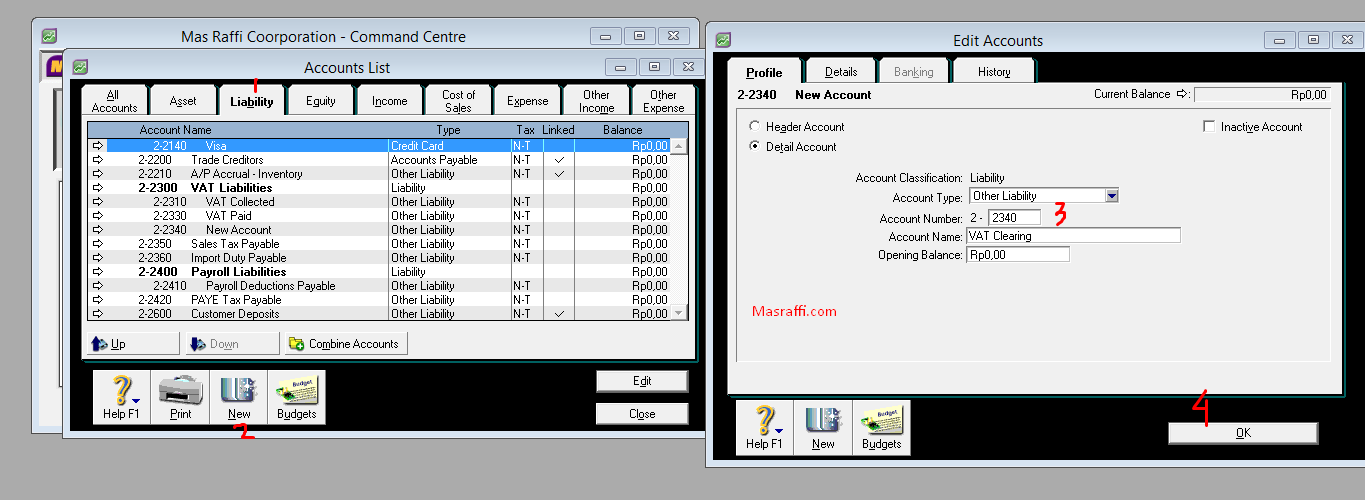Click accounts list scrollbar down arrow
The width and height of the screenshot is (1365, 500).
(x=680, y=313)
